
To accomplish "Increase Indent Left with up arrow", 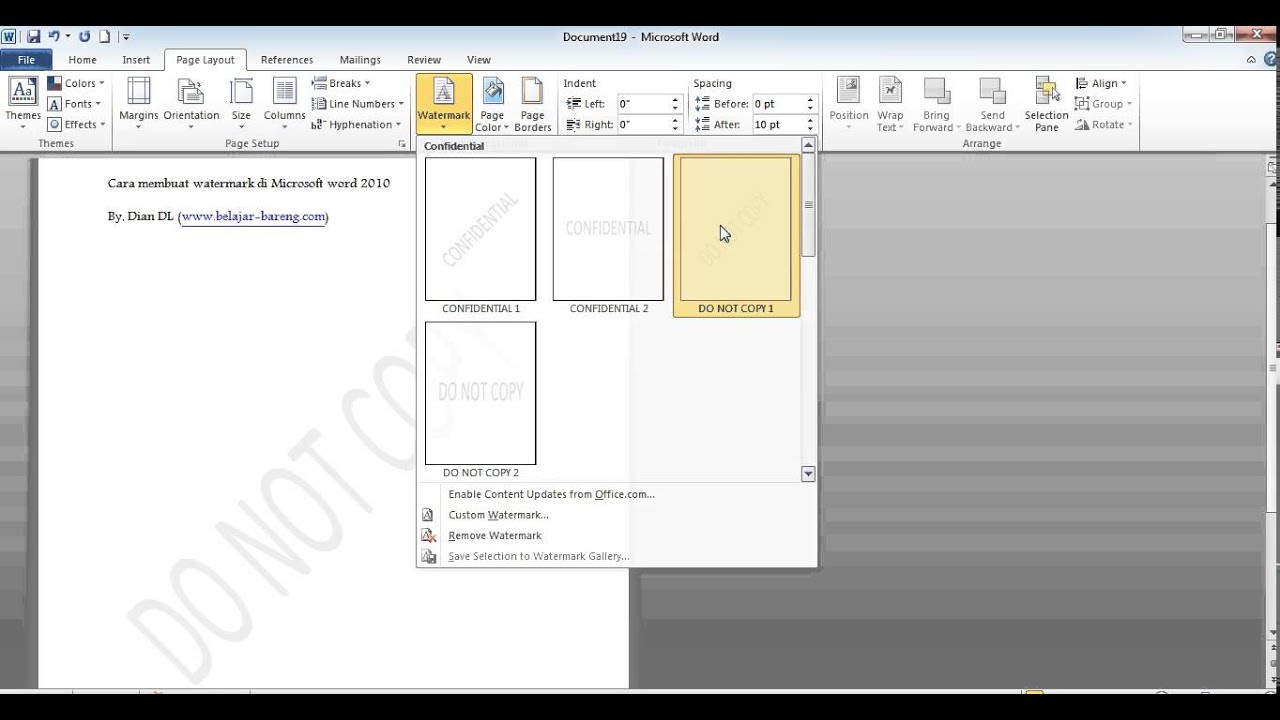I will coord(675,100).
